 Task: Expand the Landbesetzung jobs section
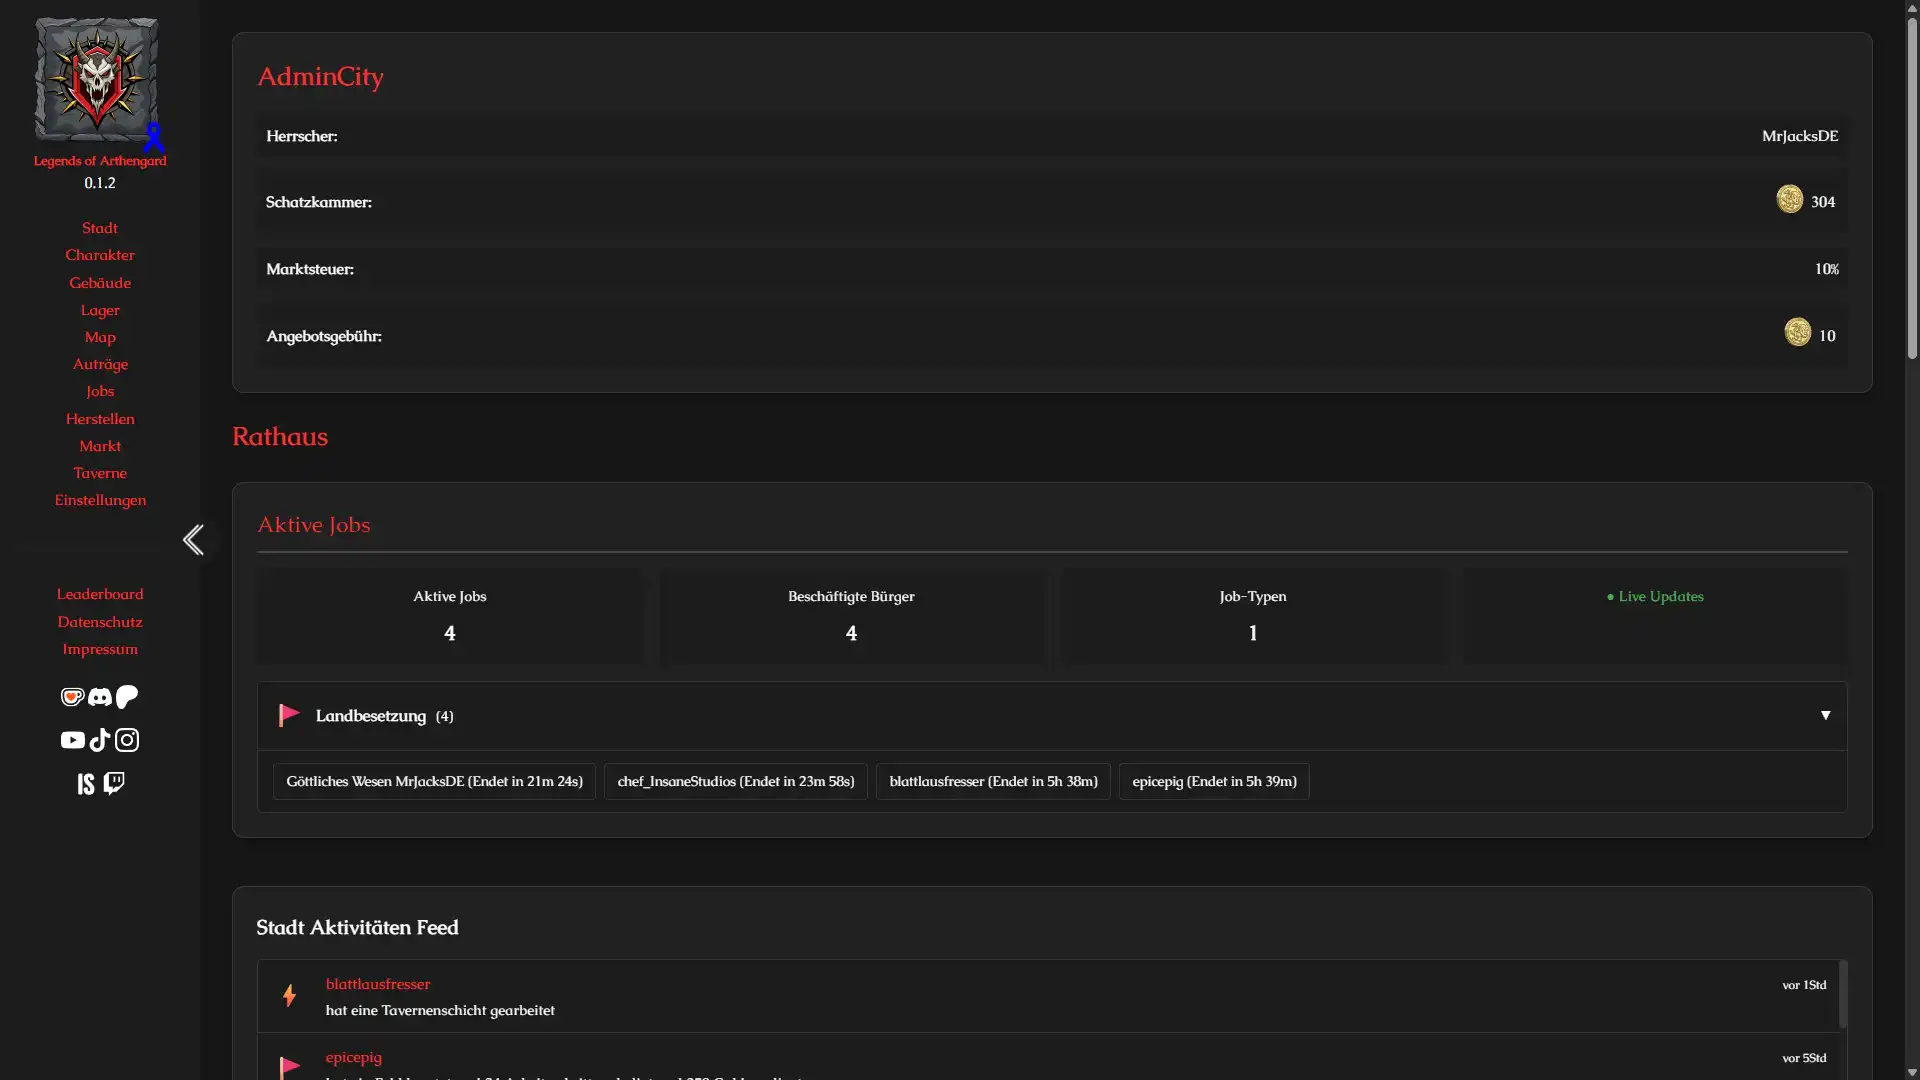1826,715
